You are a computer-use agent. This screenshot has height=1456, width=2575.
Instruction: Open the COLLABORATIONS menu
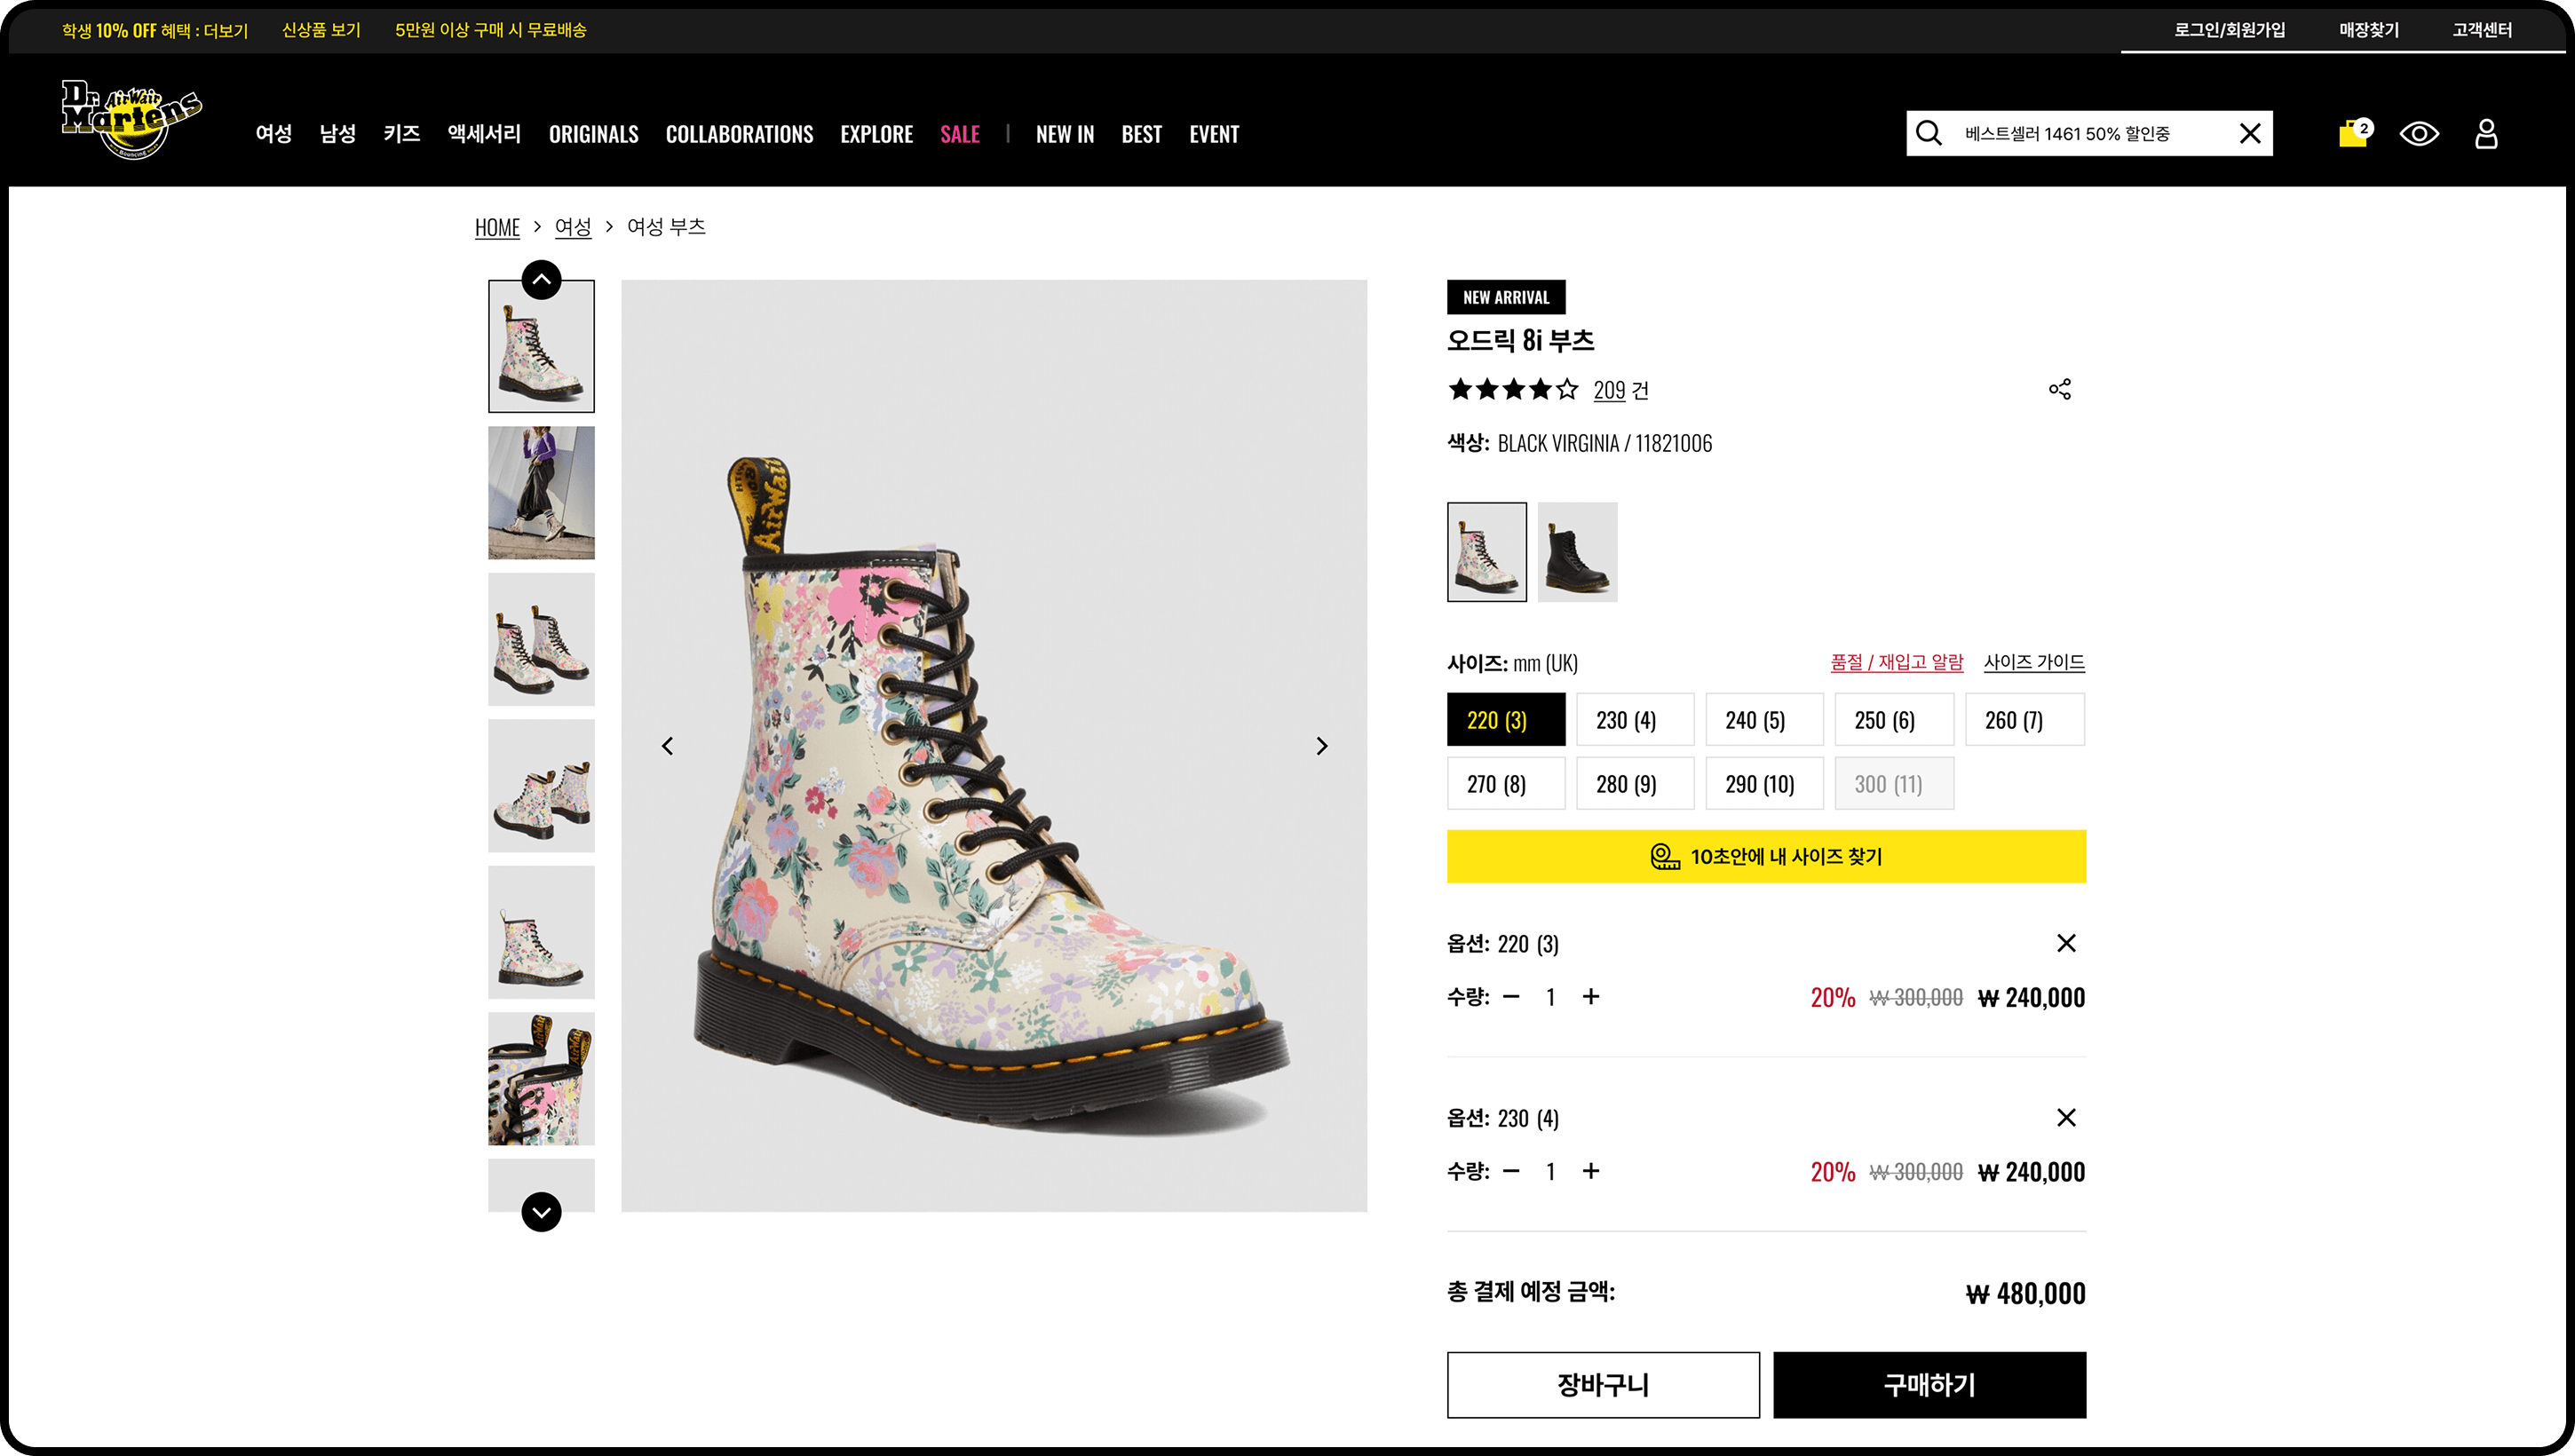point(739,134)
